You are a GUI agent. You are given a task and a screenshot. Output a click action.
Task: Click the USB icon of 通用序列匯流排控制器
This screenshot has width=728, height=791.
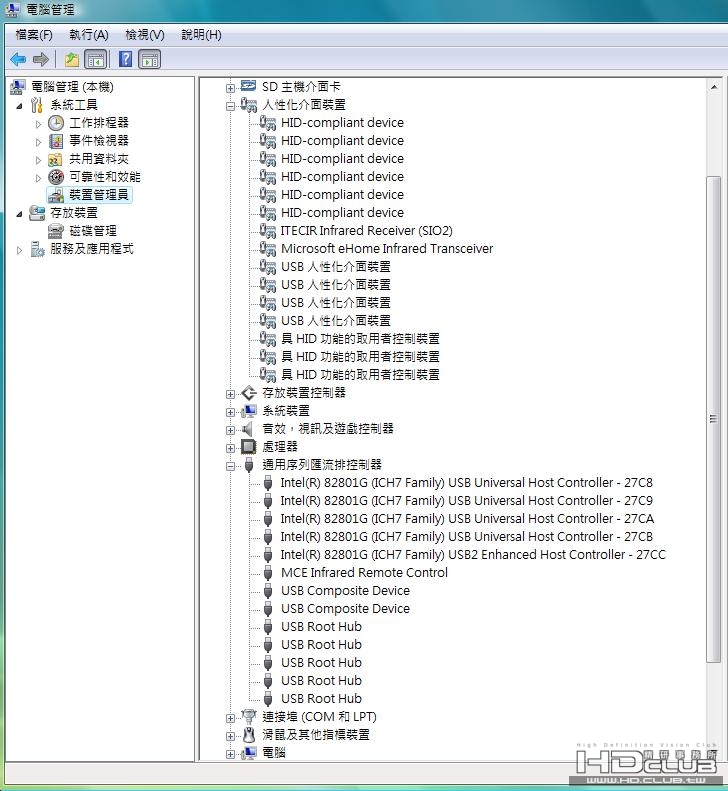point(249,465)
